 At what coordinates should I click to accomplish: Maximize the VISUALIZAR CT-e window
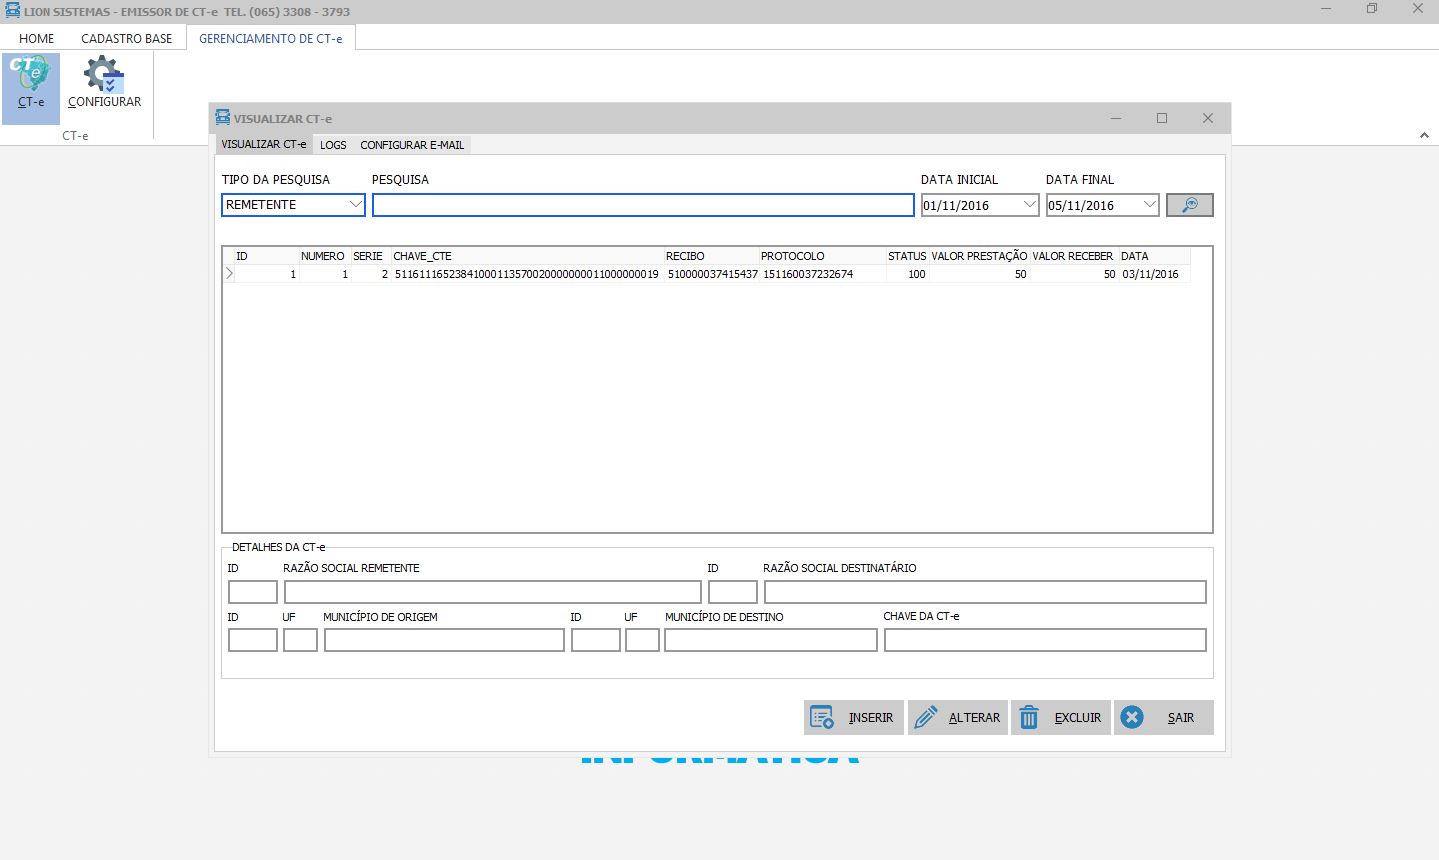1162,118
